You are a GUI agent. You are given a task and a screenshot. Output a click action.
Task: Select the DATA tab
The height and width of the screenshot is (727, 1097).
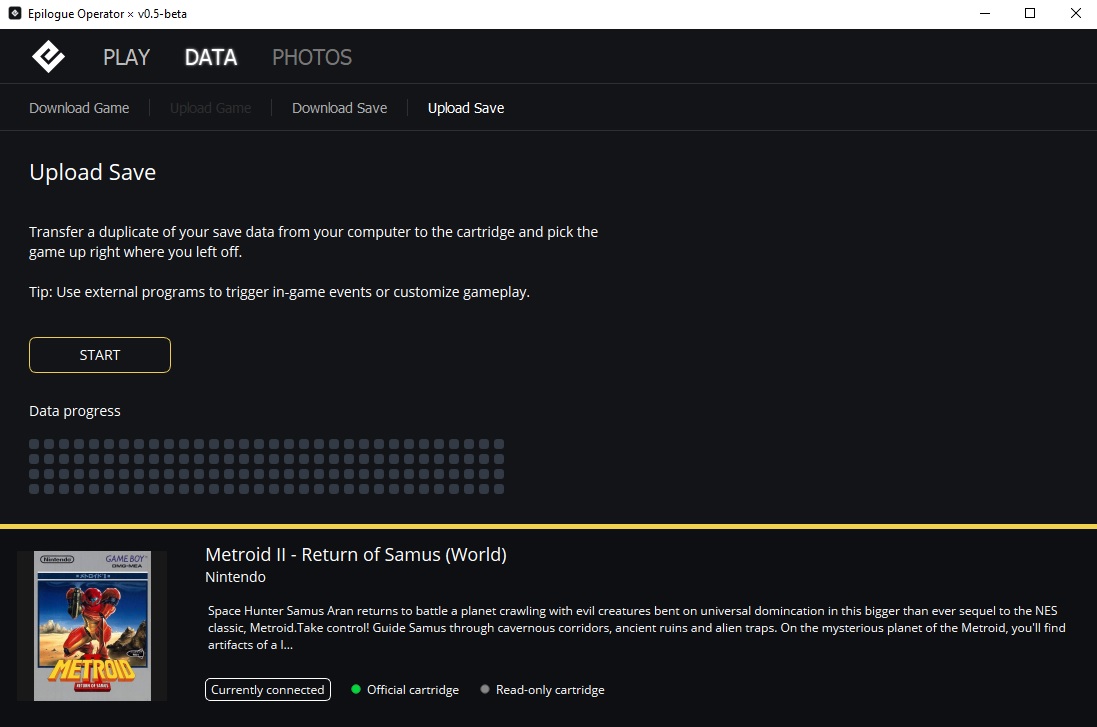click(x=210, y=57)
